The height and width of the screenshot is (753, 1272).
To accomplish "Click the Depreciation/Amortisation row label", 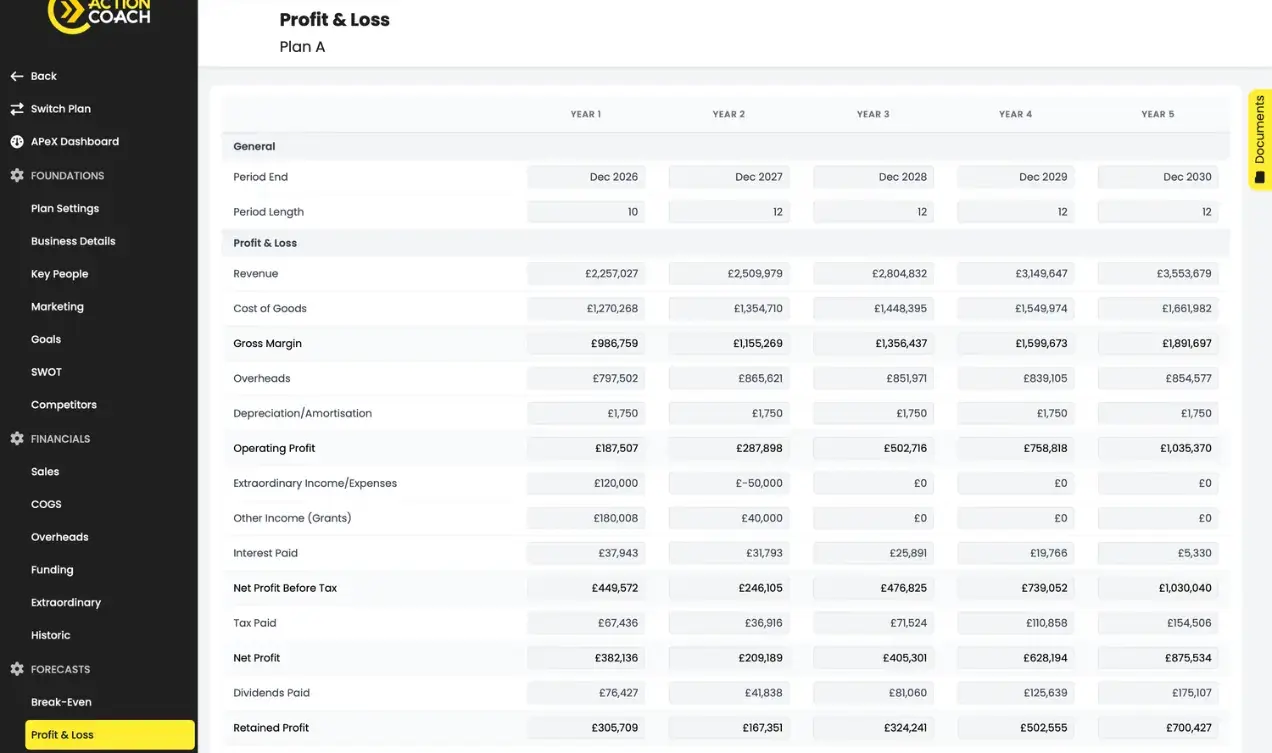I will click(x=302, y=414).
